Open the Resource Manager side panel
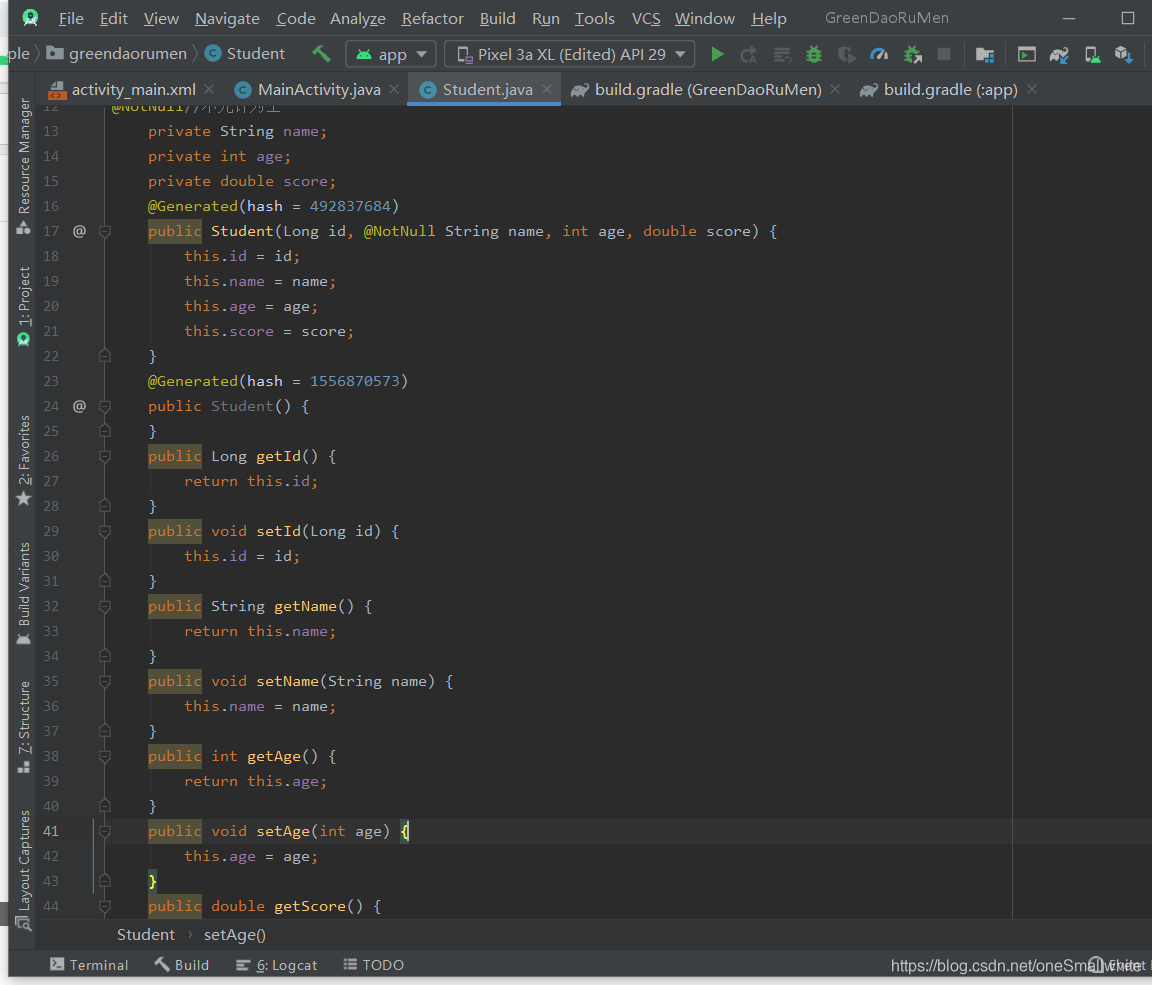This screenshot has height=985, width=1152. (x=24, y=165)
